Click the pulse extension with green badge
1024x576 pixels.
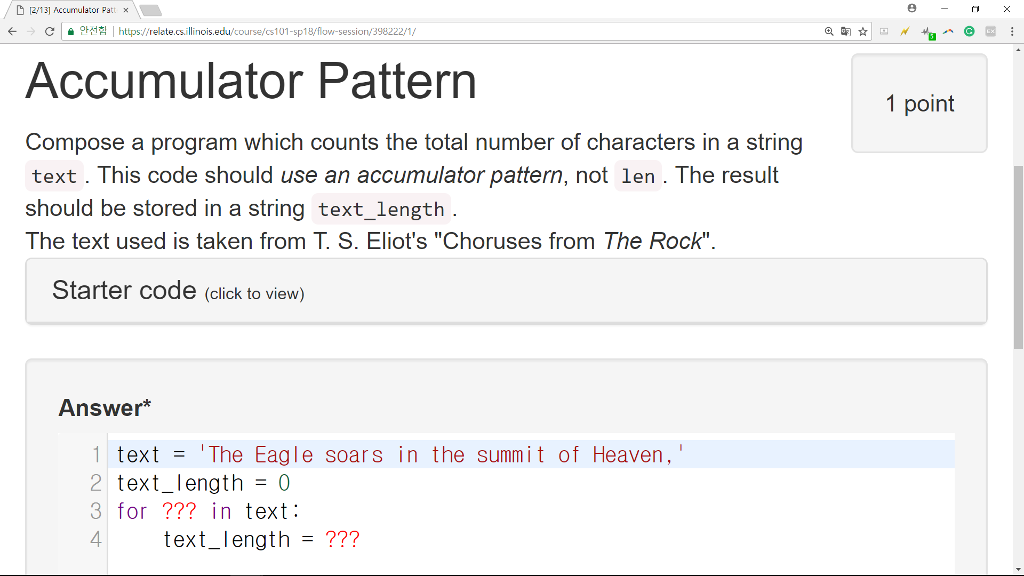click(x=927, y=32)
